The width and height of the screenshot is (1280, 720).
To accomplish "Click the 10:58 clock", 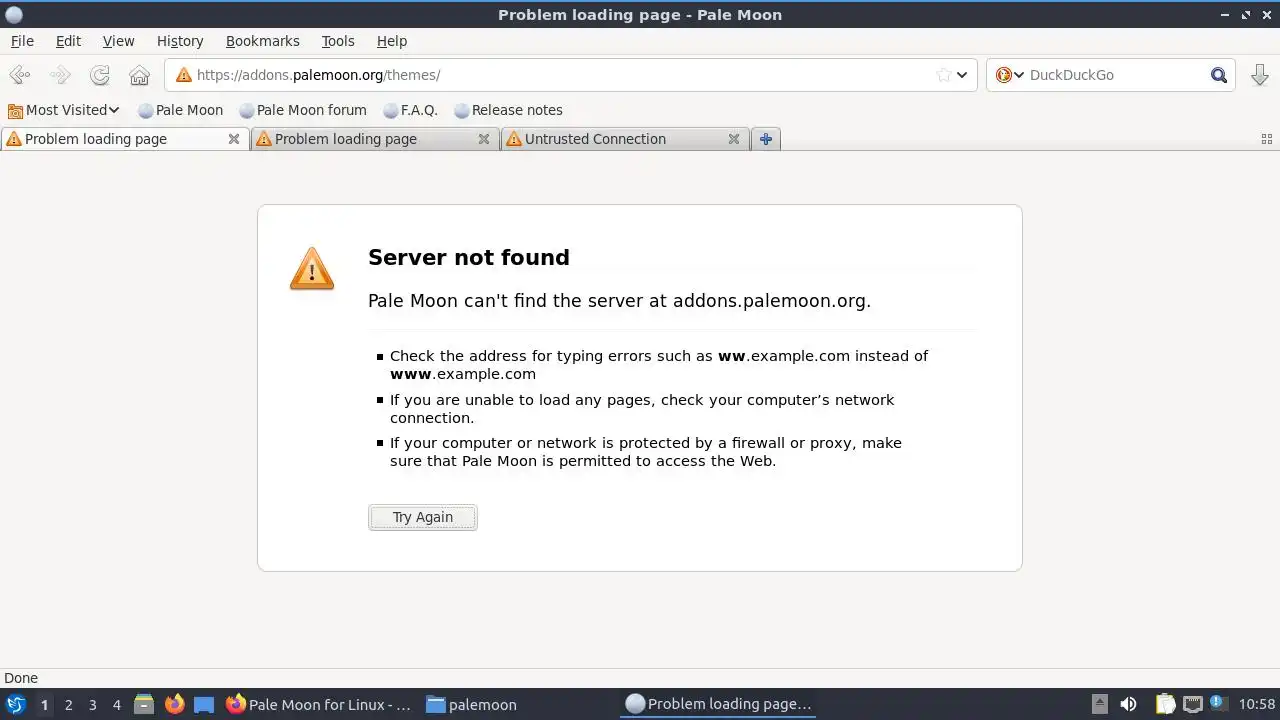I will (1257, 705).
